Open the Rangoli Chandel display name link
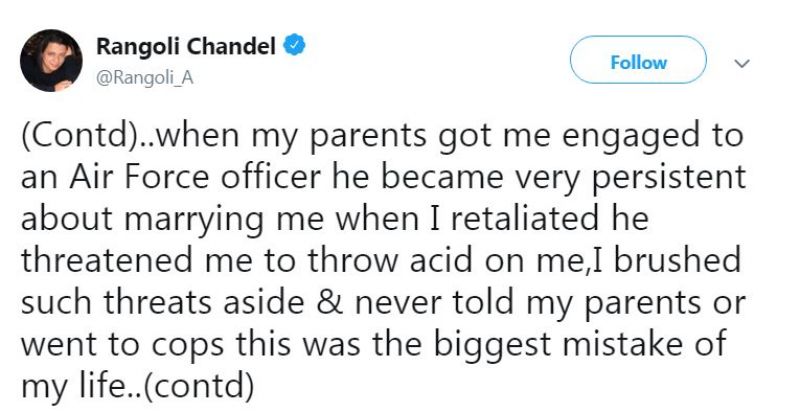 pos(185,47)
